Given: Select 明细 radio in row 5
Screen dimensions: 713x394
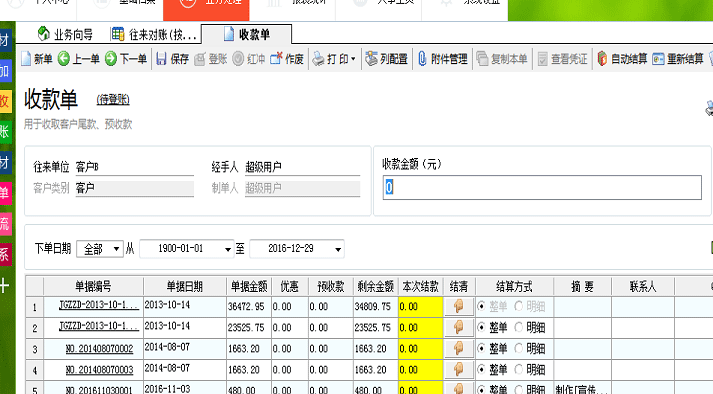Looking at the screenshot, I should (518, 389).
